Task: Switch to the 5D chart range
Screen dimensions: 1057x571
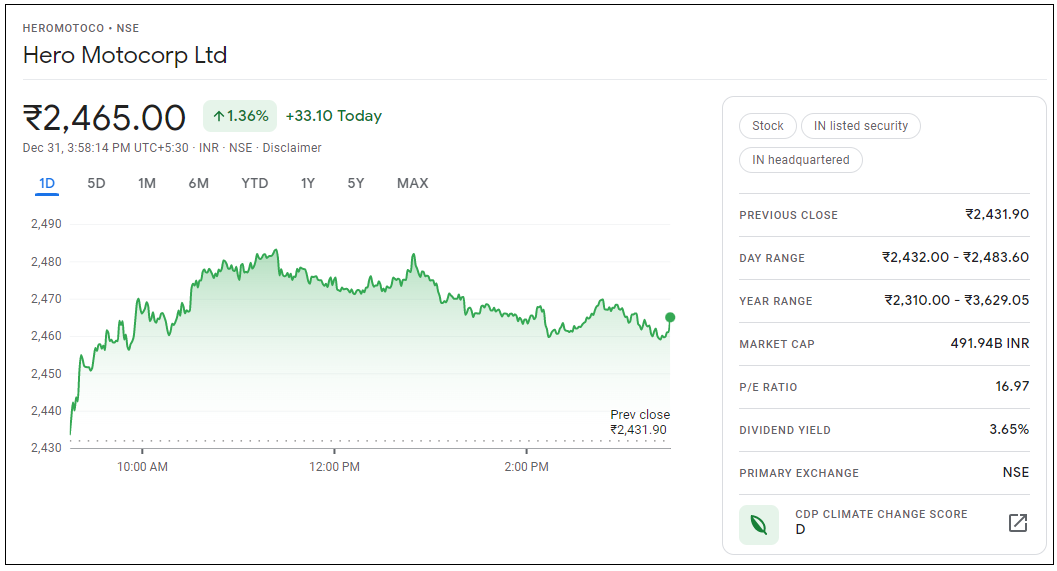Action: 96,183
